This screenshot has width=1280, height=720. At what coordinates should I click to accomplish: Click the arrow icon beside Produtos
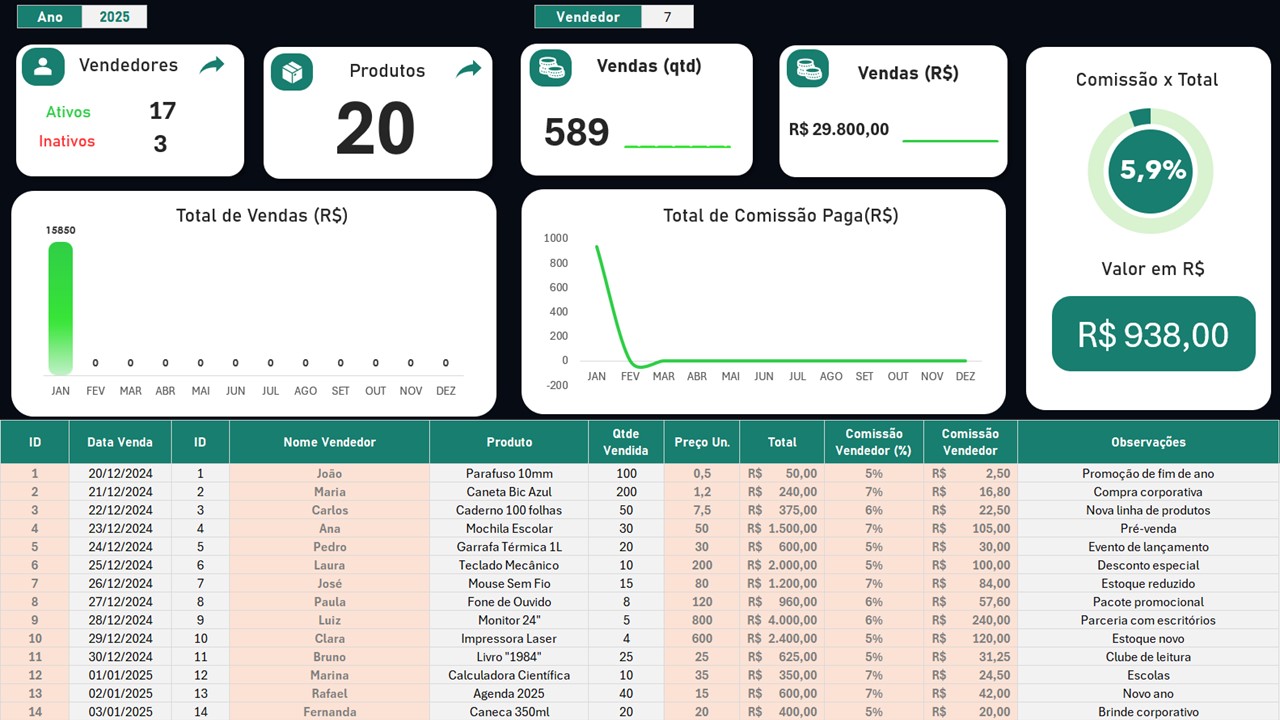point(468,70)
